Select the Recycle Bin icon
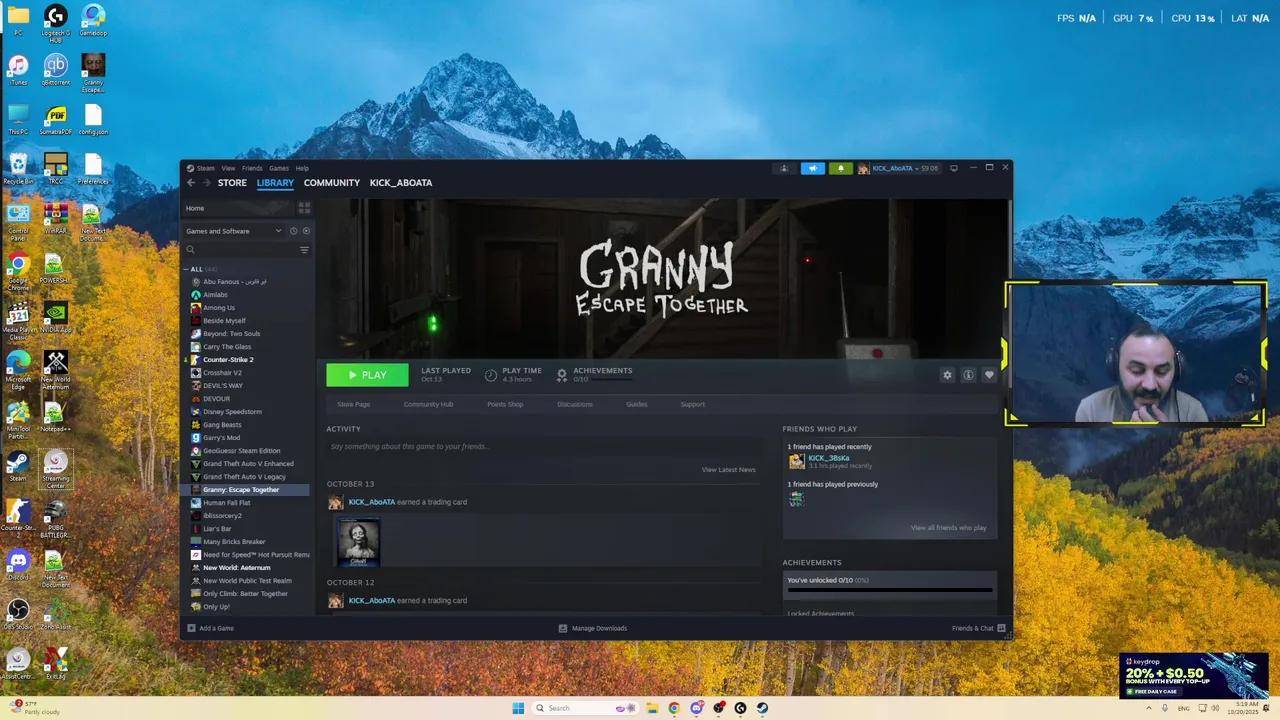 (x=18, y=168)
